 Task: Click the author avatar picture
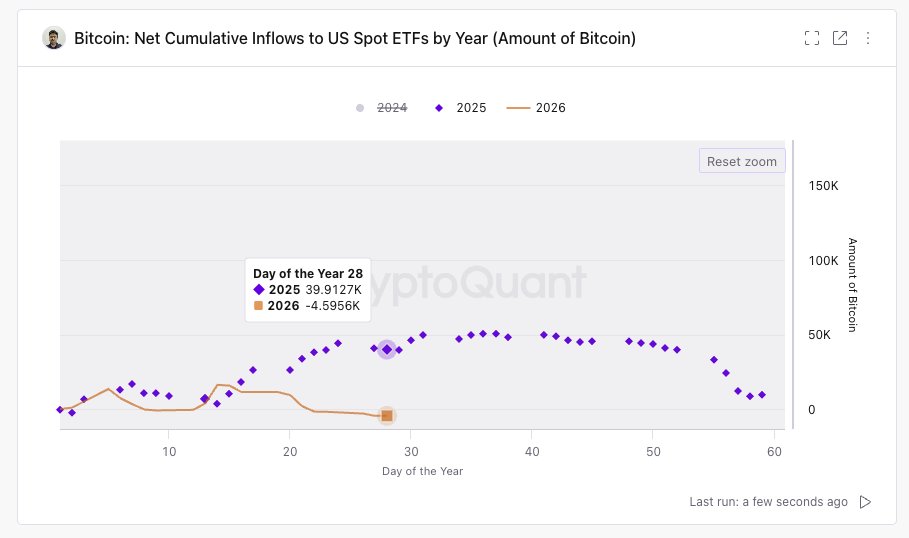pos(54,38)
